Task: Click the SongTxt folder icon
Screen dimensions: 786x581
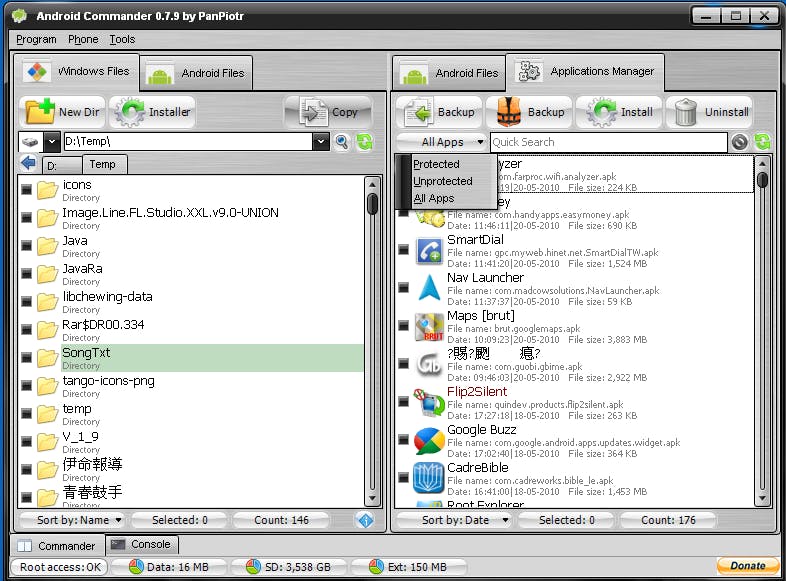Action: tap(48, 357)
